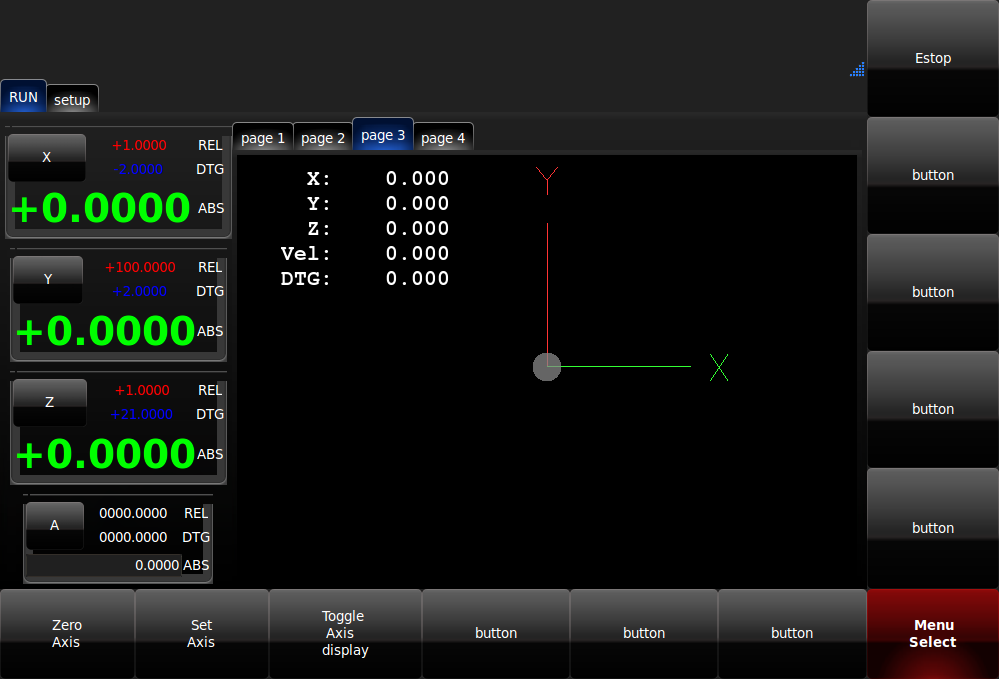The width and height of the screenshot is (999, 679).
Task: Click the preview X: 0.000 readout
Action: (378, 178)
